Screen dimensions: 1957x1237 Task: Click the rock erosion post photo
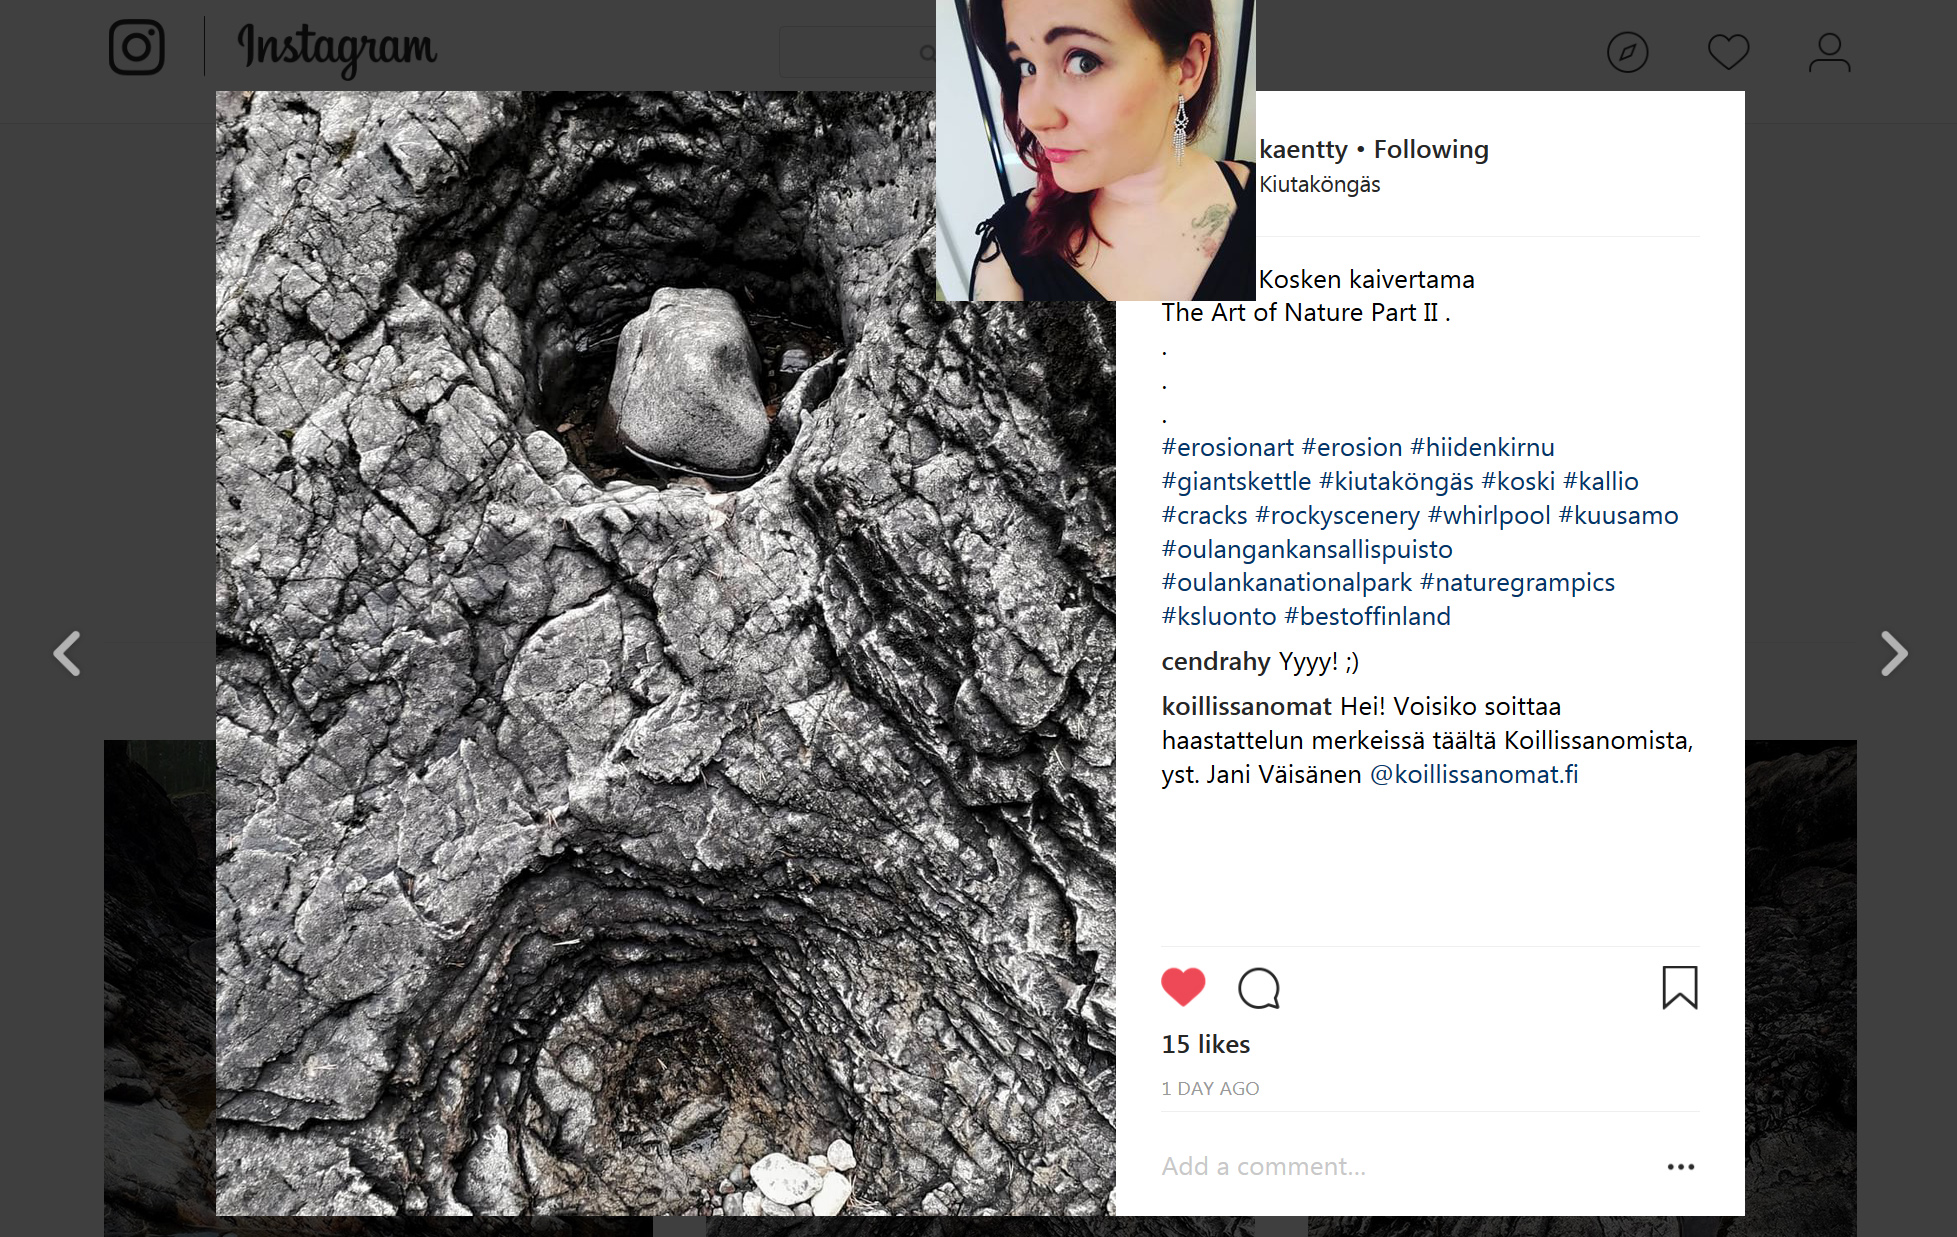(665, 653)
